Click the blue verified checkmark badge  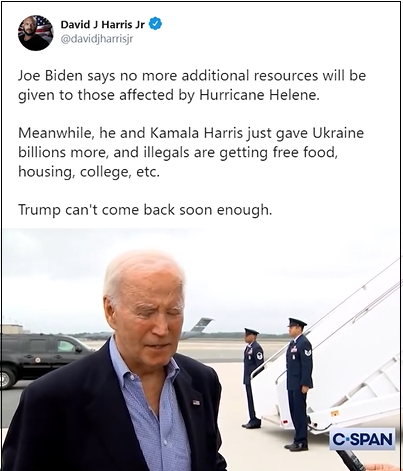coord(155,24)
